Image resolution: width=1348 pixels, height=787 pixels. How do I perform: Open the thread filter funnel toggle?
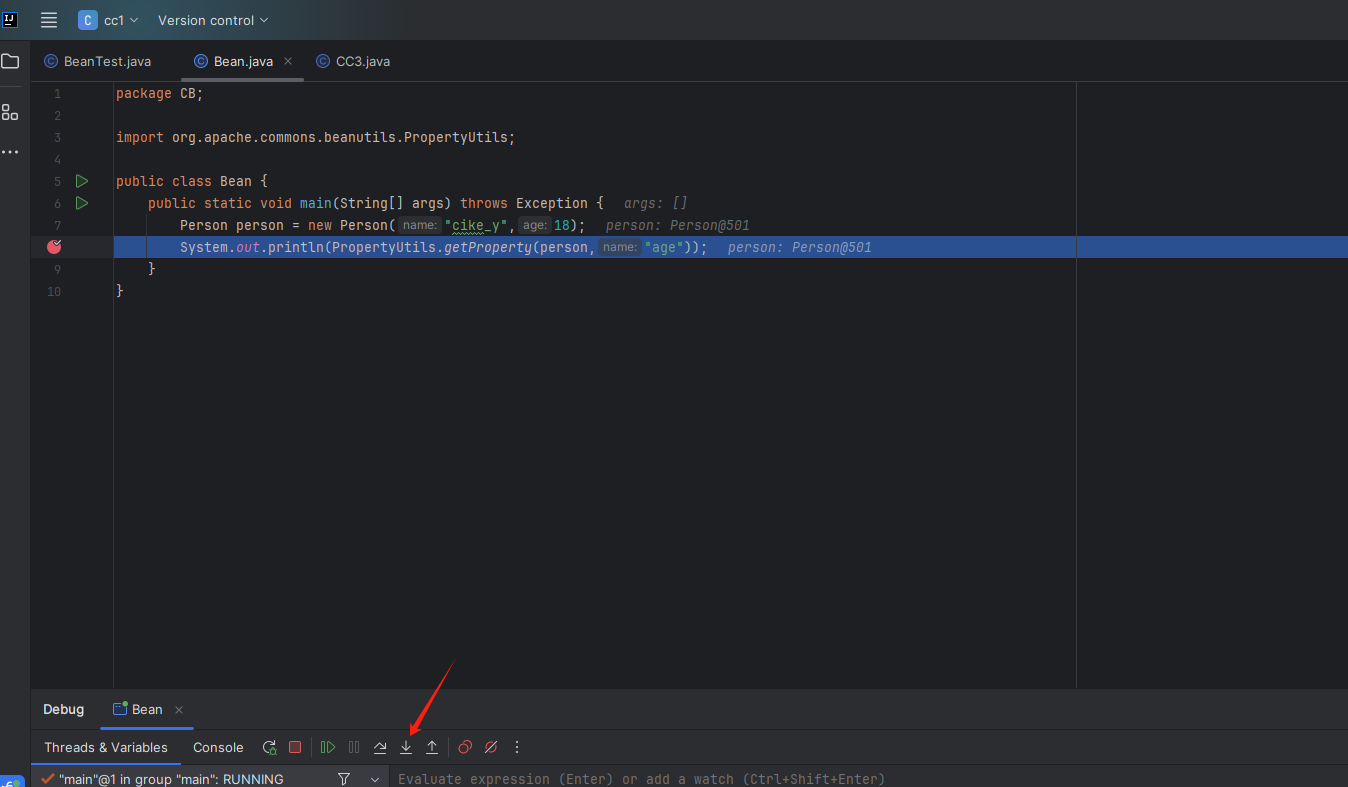coord(343,778)
